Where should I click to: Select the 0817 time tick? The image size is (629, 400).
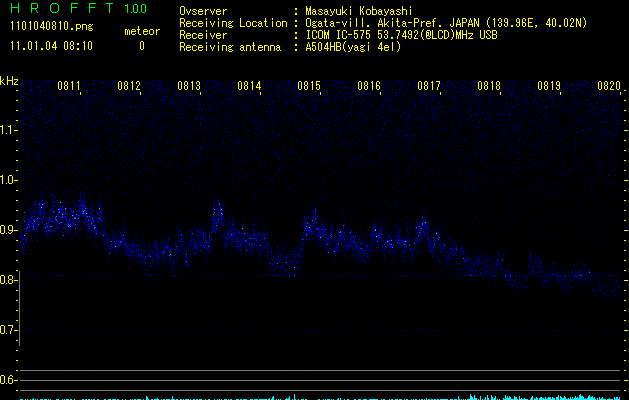429,87
